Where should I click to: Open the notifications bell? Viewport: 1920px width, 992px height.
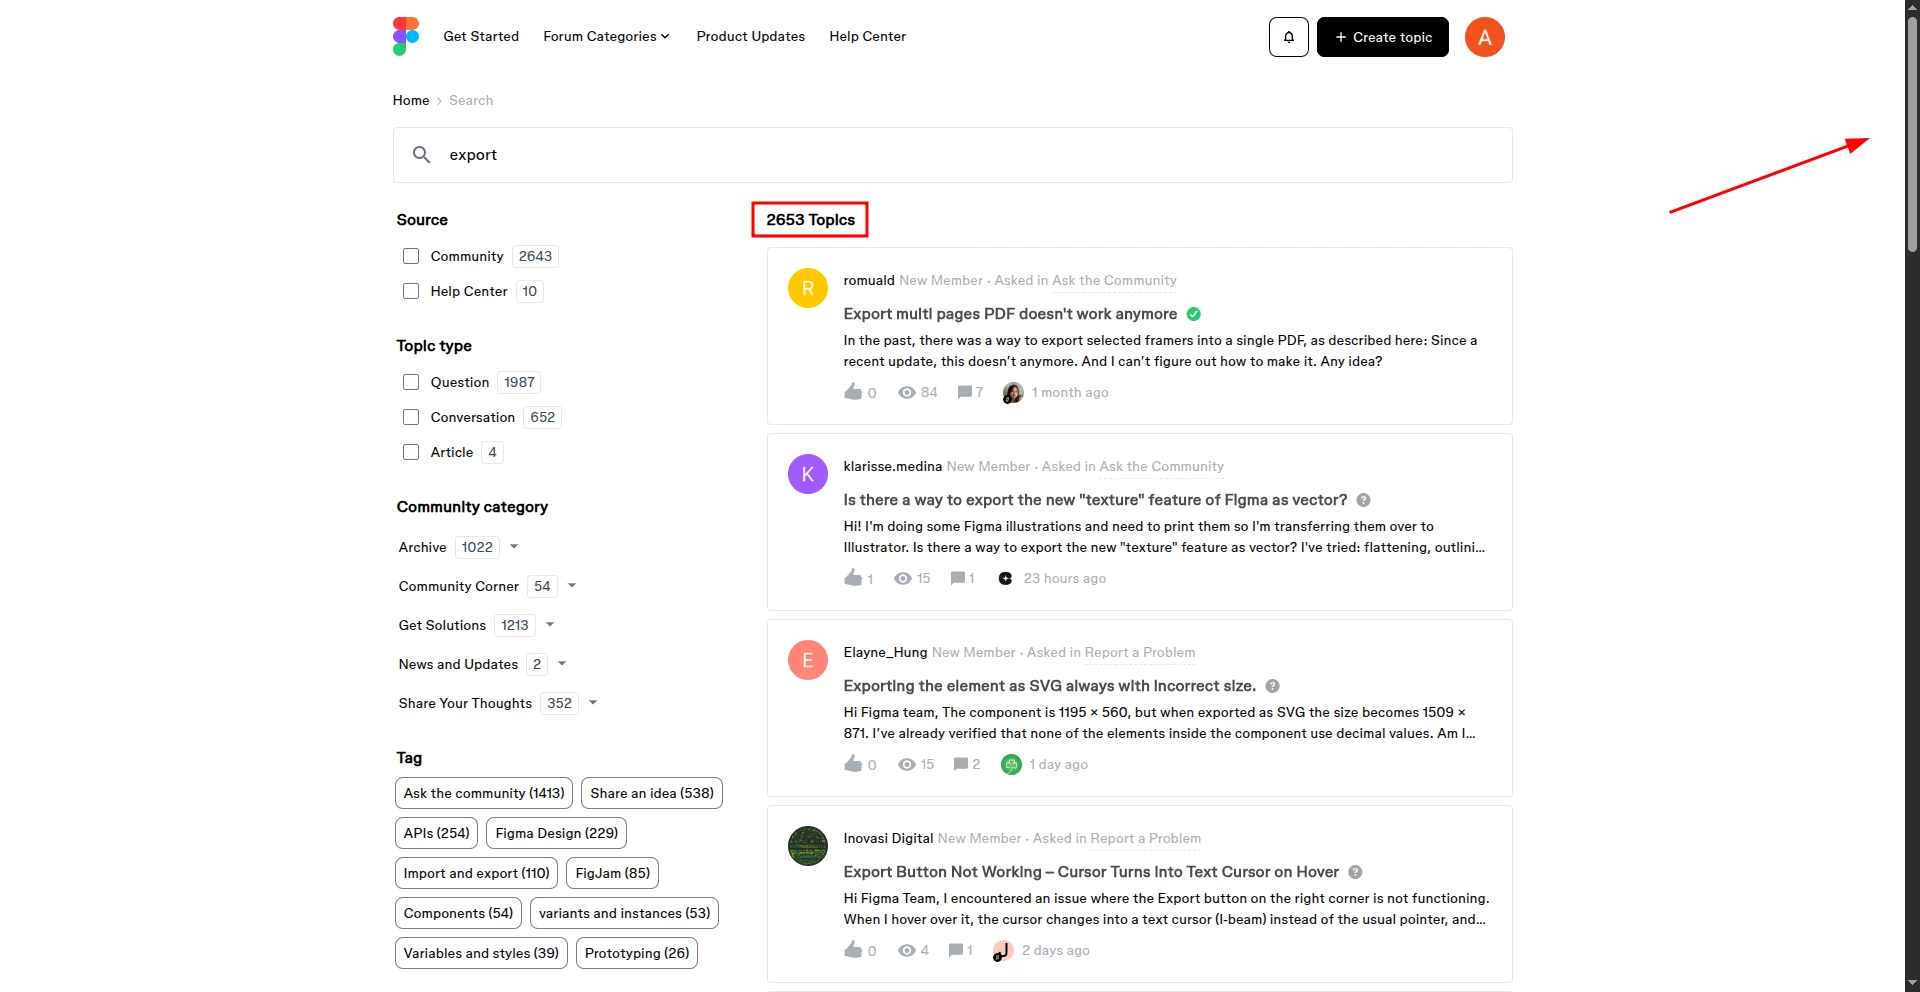1288,37
